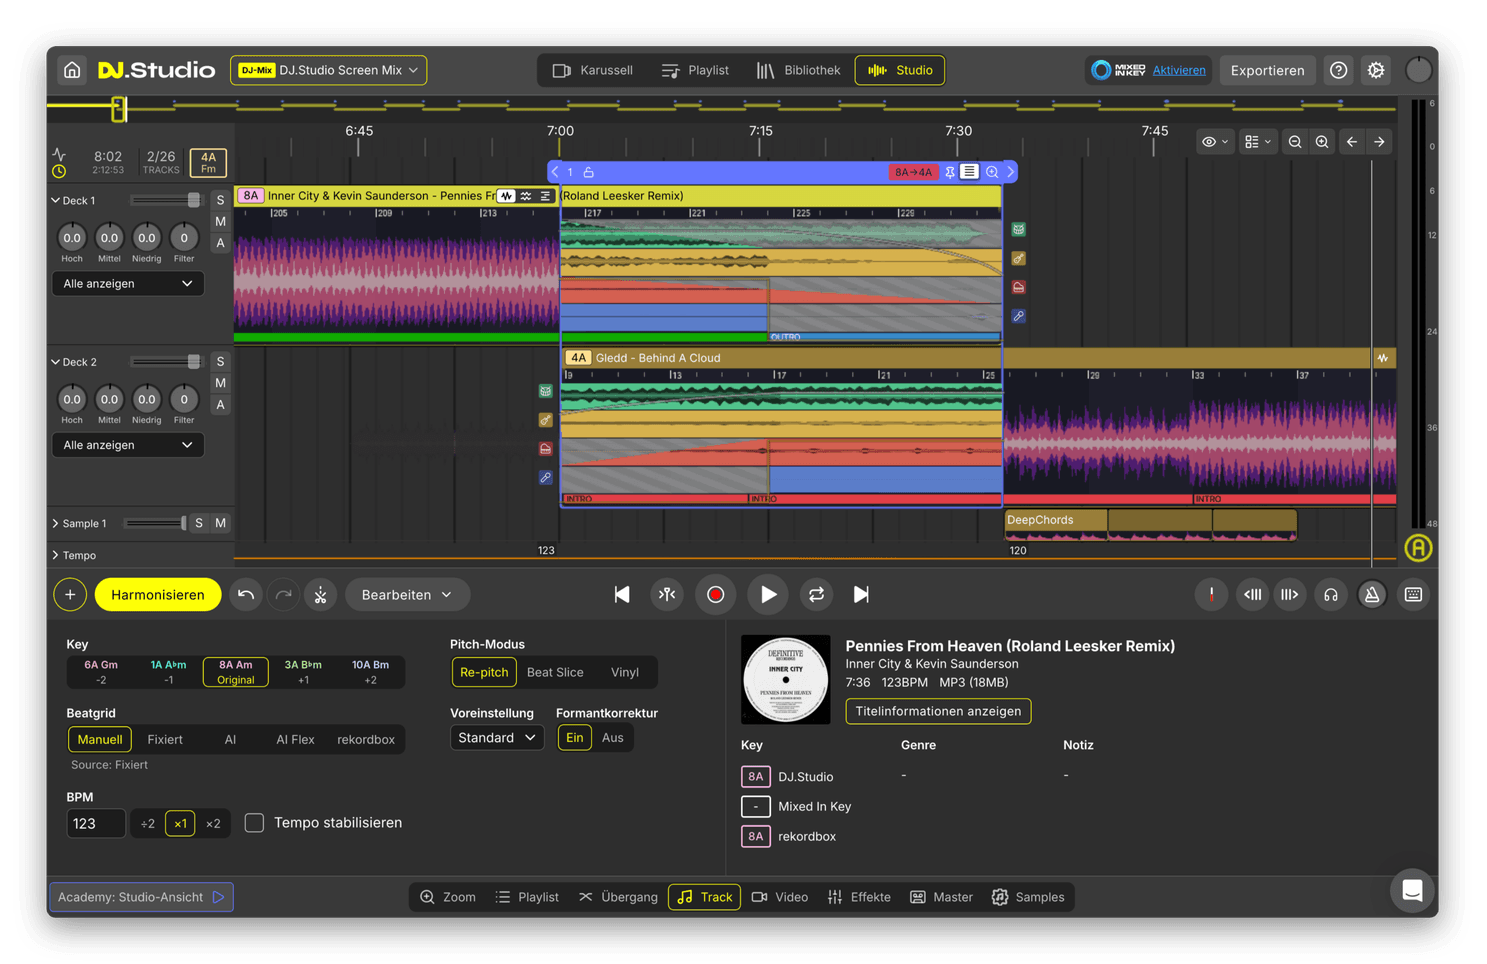Open the DJ.Studio Screen Mix dropdown
The height and width of the screenshot is (964, 1487).
pos(328,70)
